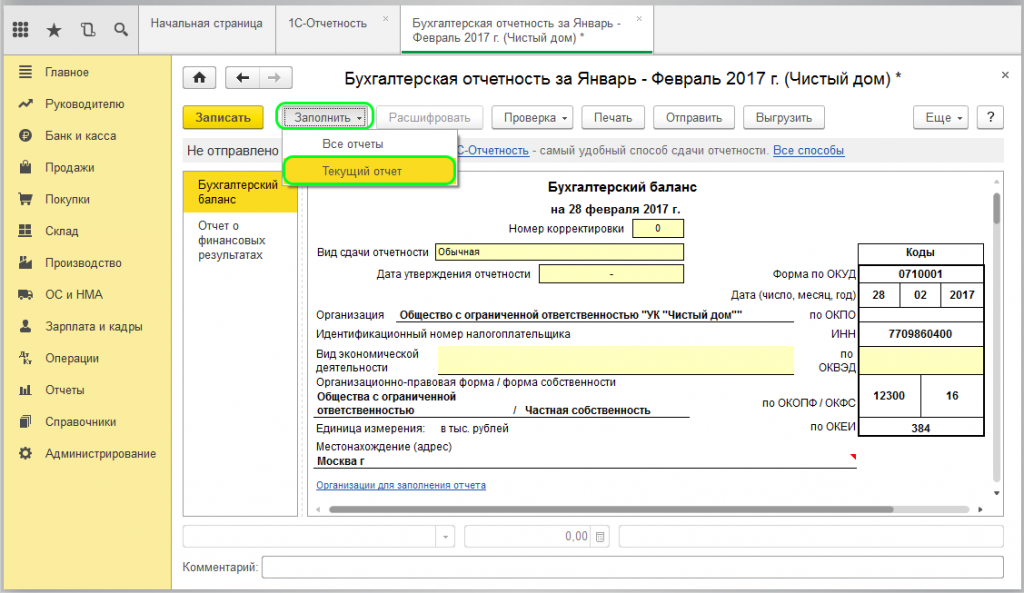Click the Отправить button
The height and width of the screenshot is (593, 1024).
coord(694,118)
